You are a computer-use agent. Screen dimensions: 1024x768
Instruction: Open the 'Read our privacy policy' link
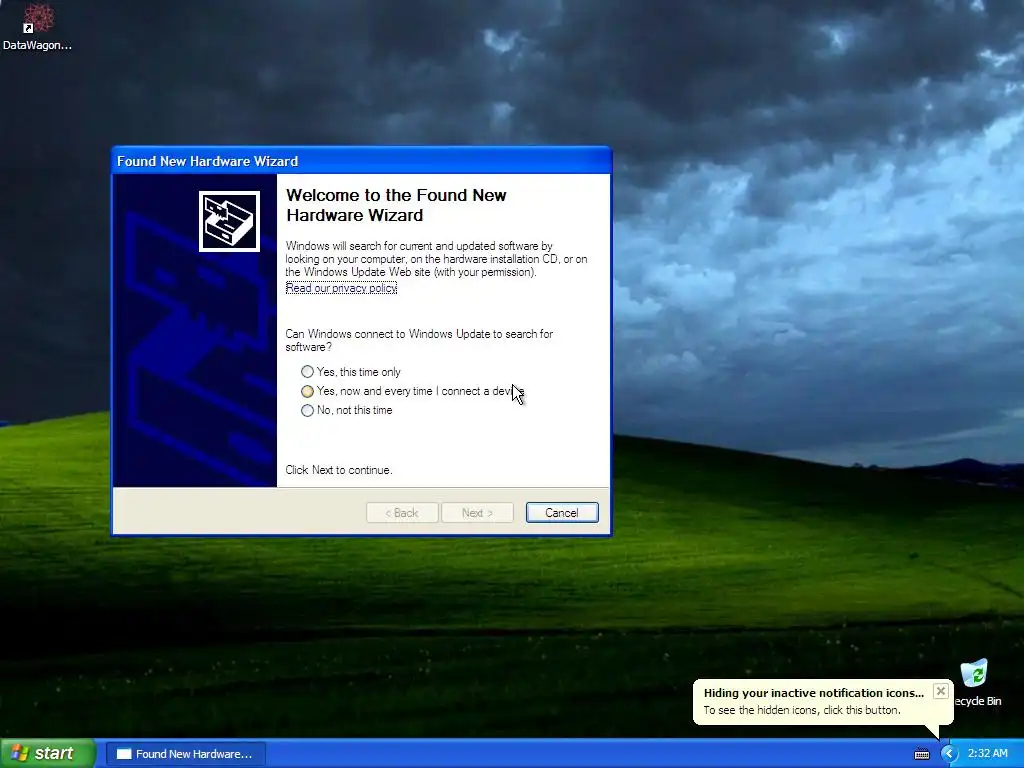click(x=341, y=288)
